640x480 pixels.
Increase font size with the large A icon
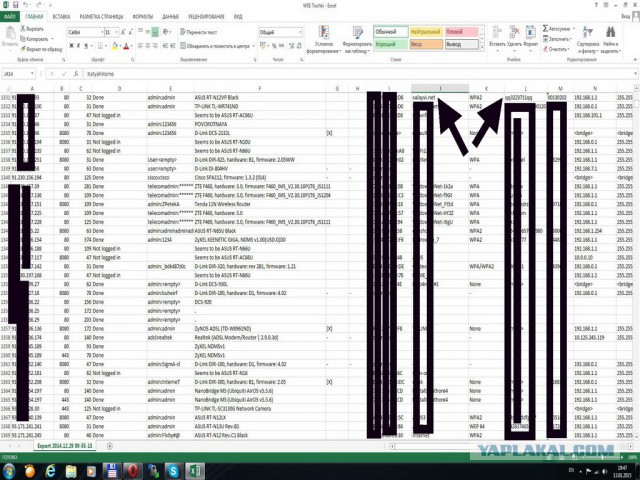(x=123, y=32)
